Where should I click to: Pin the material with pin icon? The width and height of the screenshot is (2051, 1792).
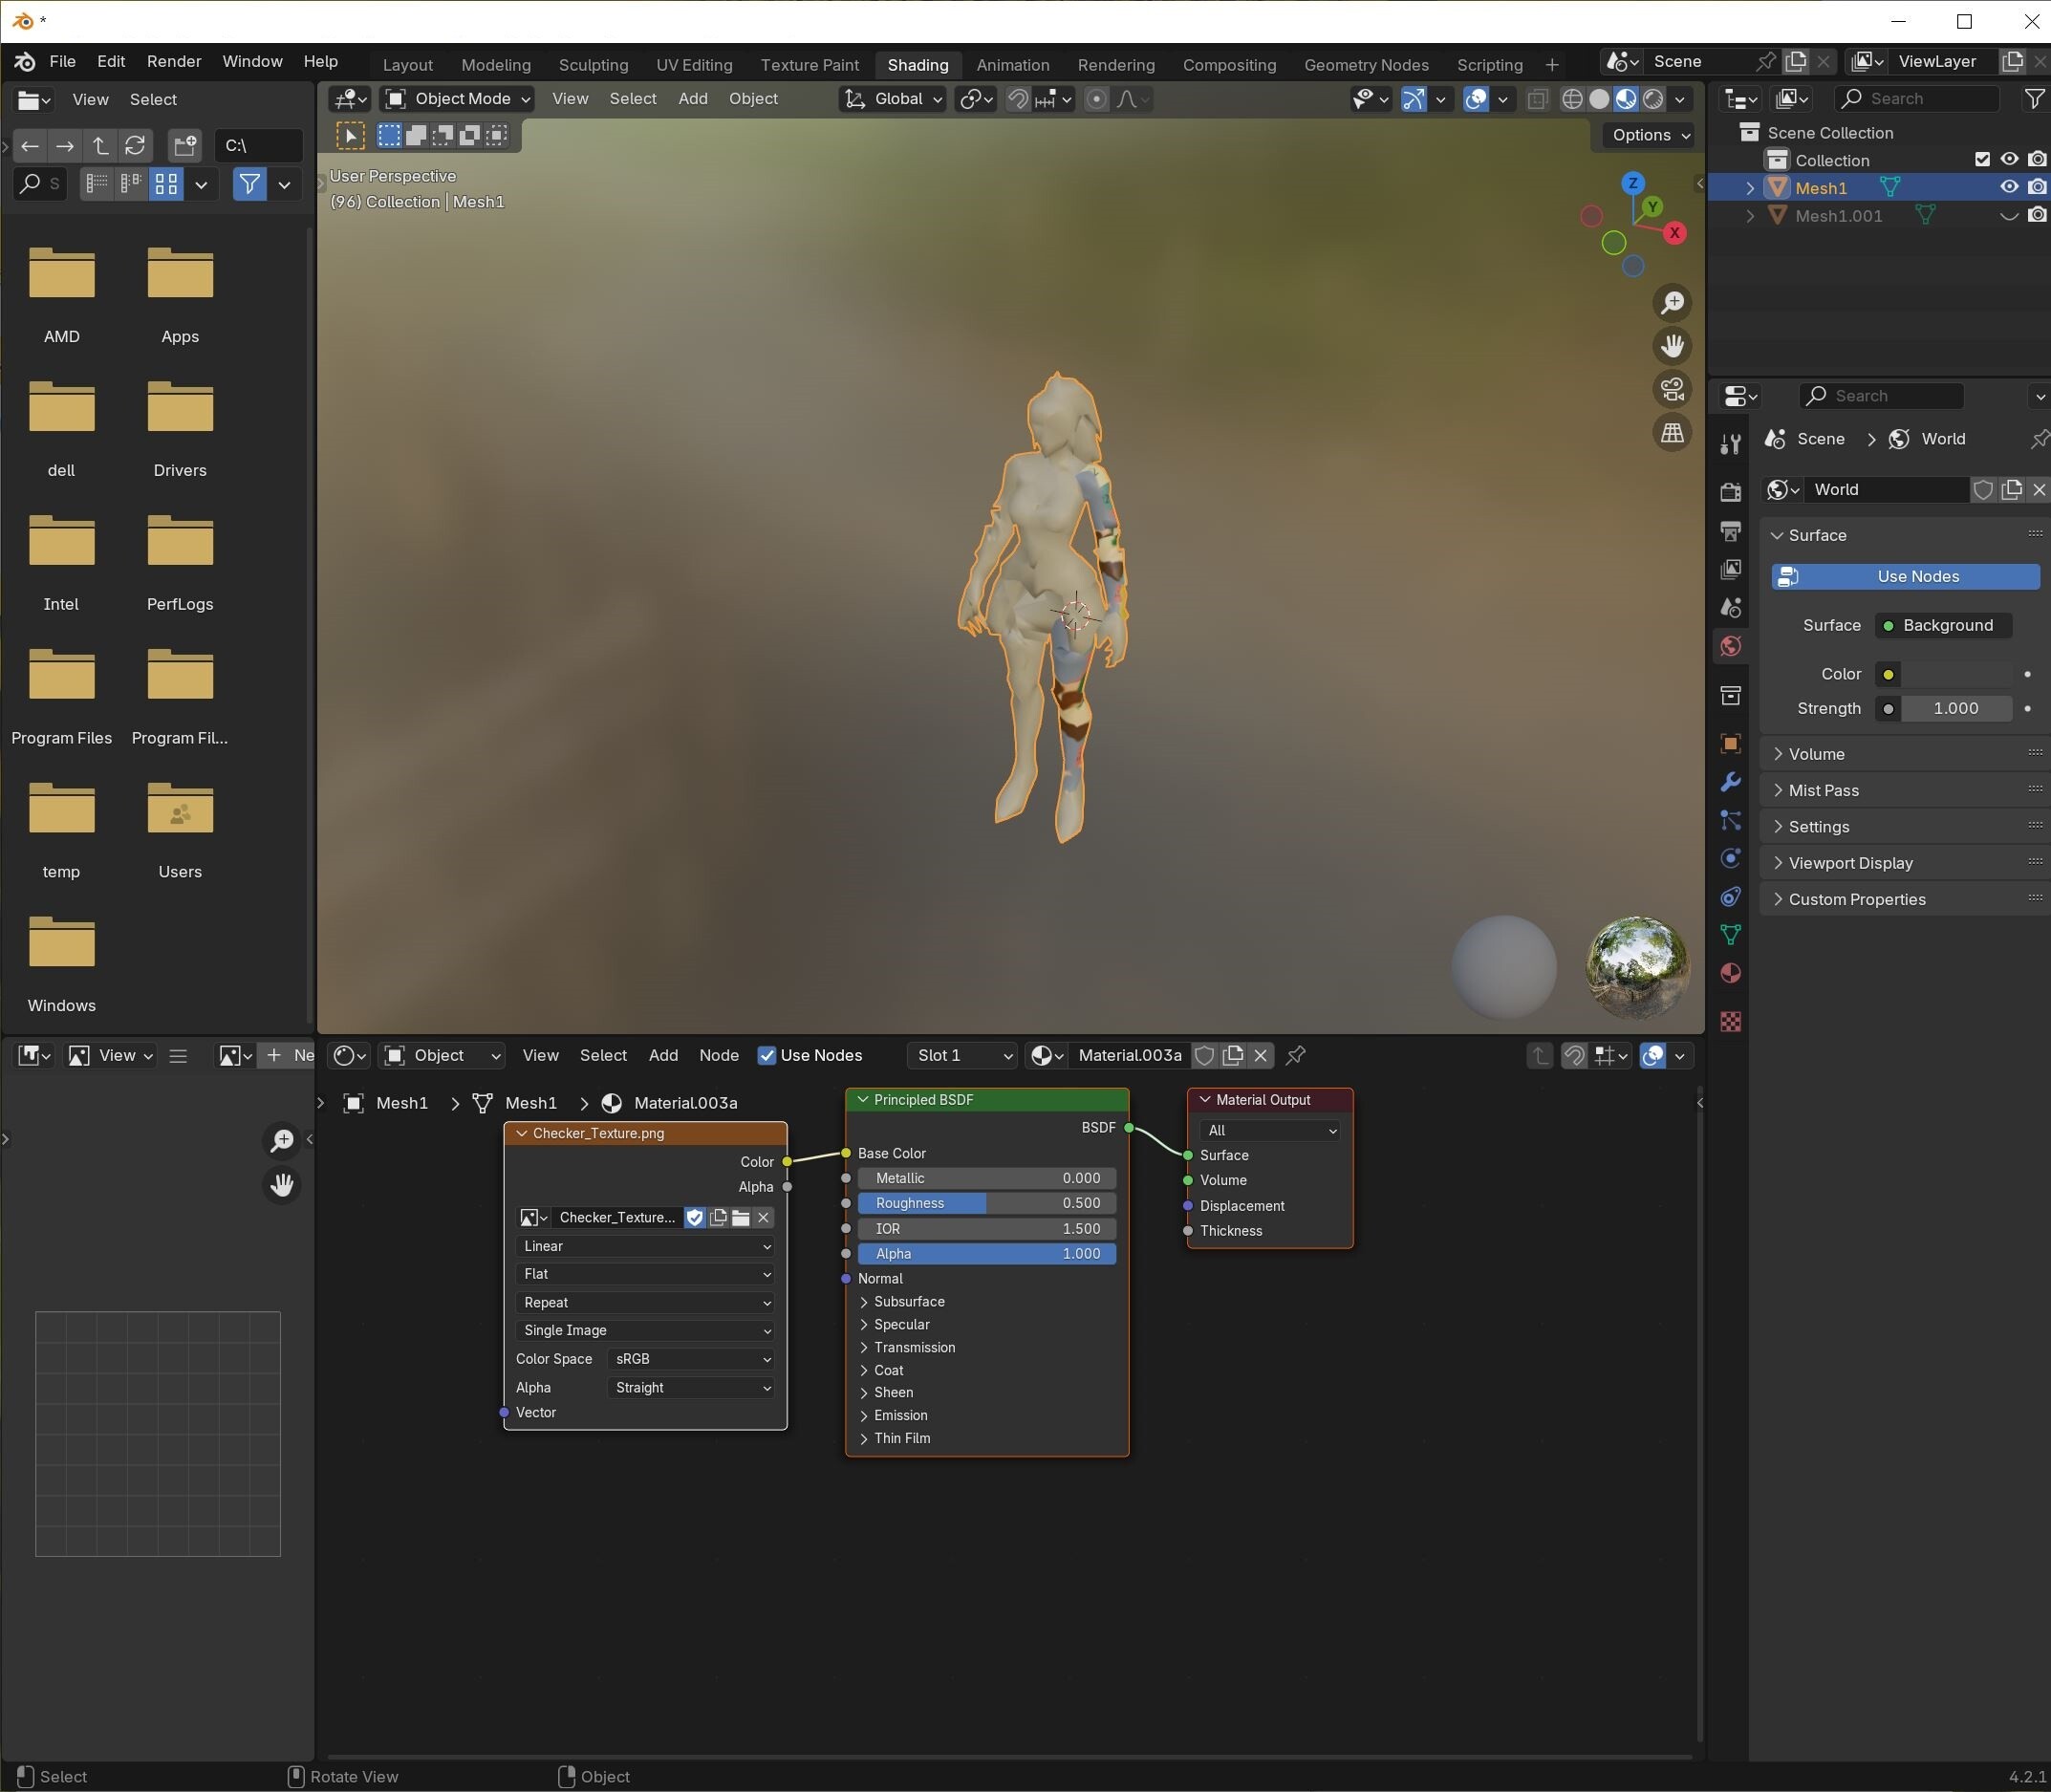click(x=1296, y=1055)
